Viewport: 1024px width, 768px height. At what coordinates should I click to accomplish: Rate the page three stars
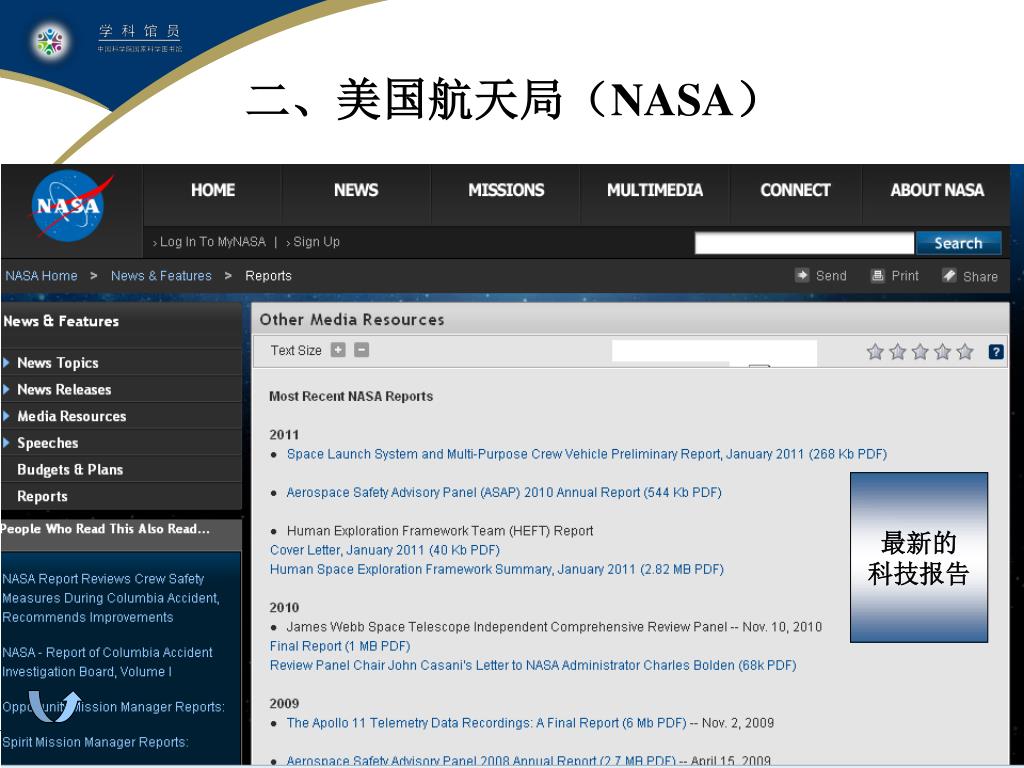[920, 352]
